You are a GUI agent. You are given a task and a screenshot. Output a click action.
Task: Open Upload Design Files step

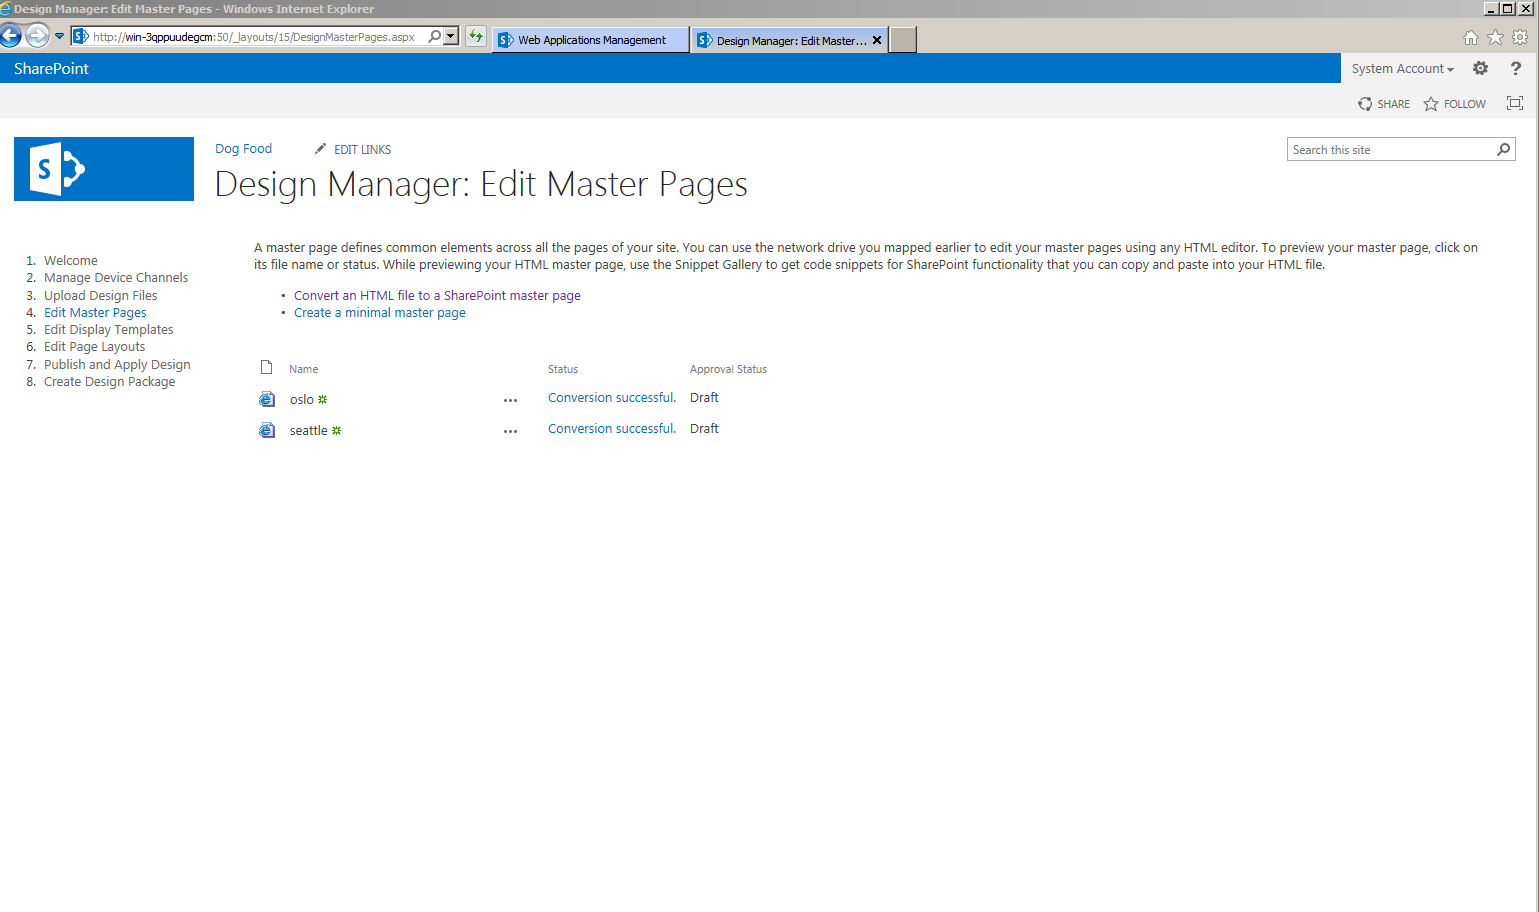[x=100, y=295]
